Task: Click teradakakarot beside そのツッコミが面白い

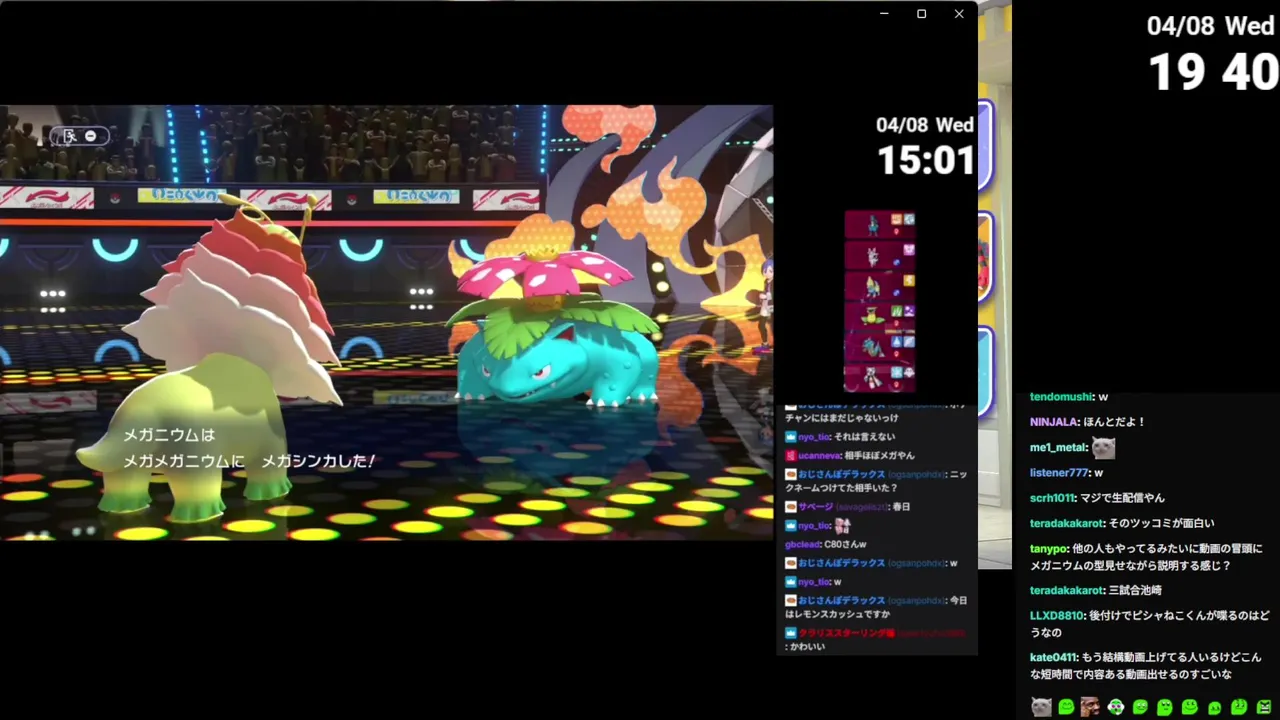Action: [x=1067, y=523]
